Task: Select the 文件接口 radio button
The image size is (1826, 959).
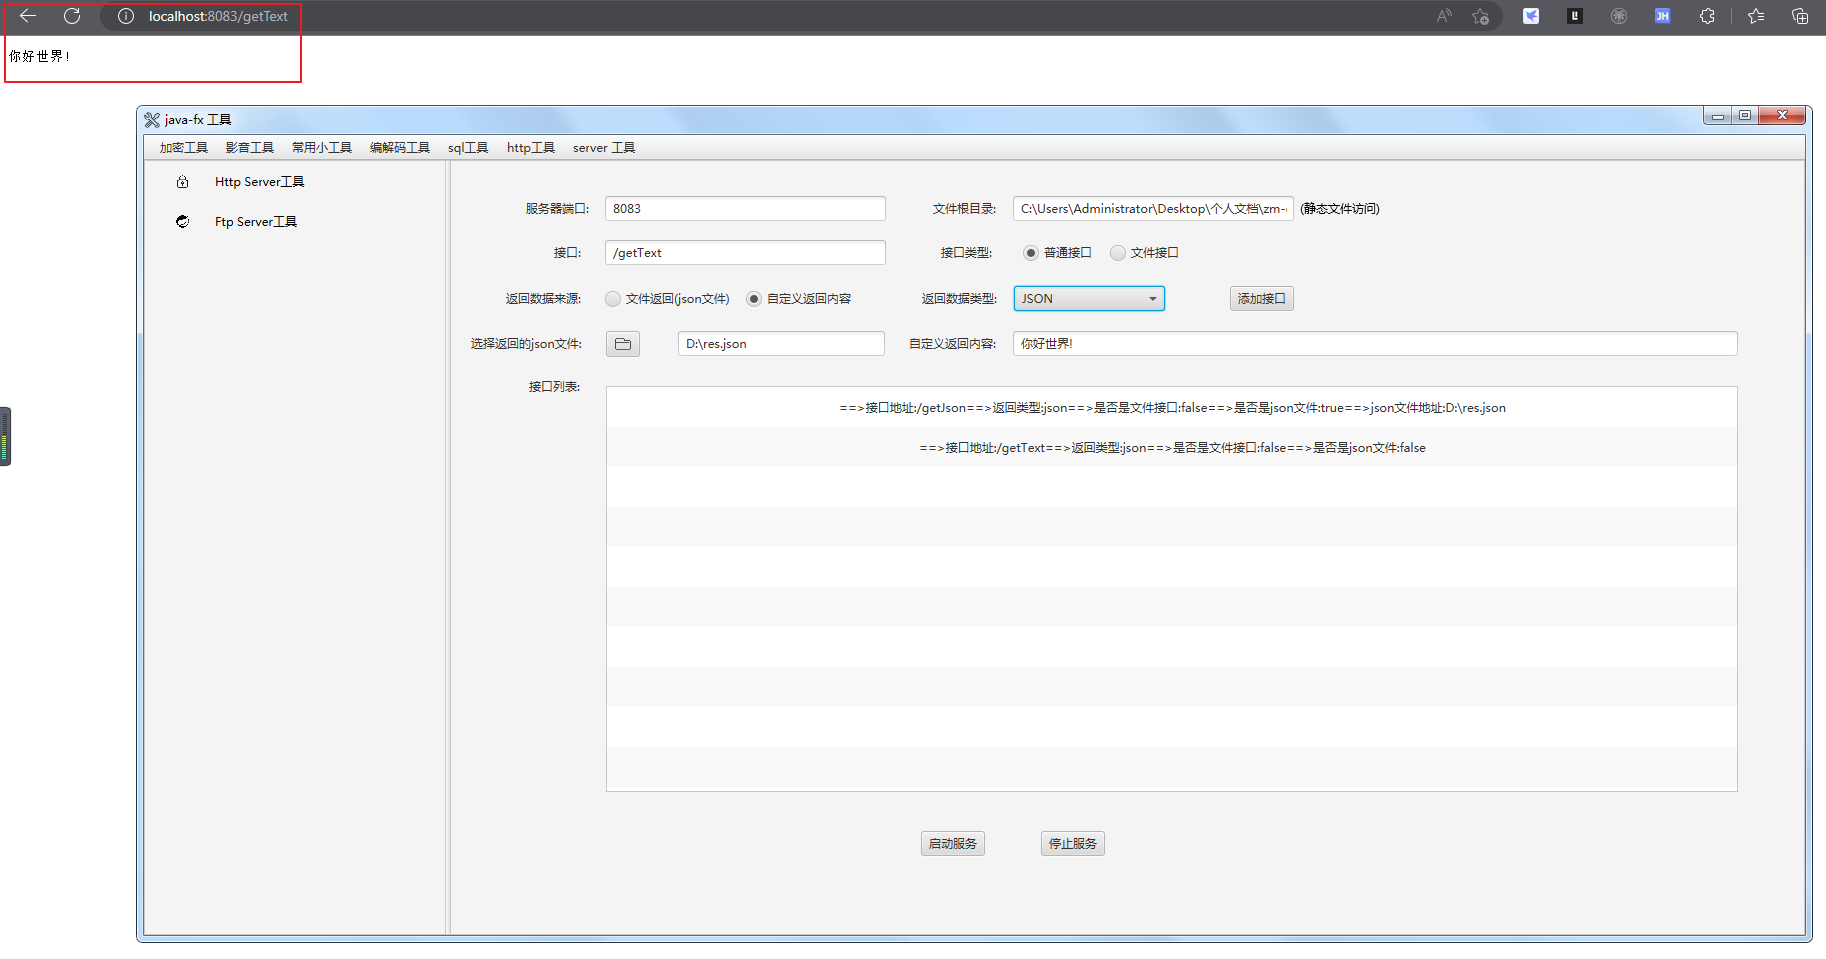Action: pyautogui.click(x=1118, y=253)
